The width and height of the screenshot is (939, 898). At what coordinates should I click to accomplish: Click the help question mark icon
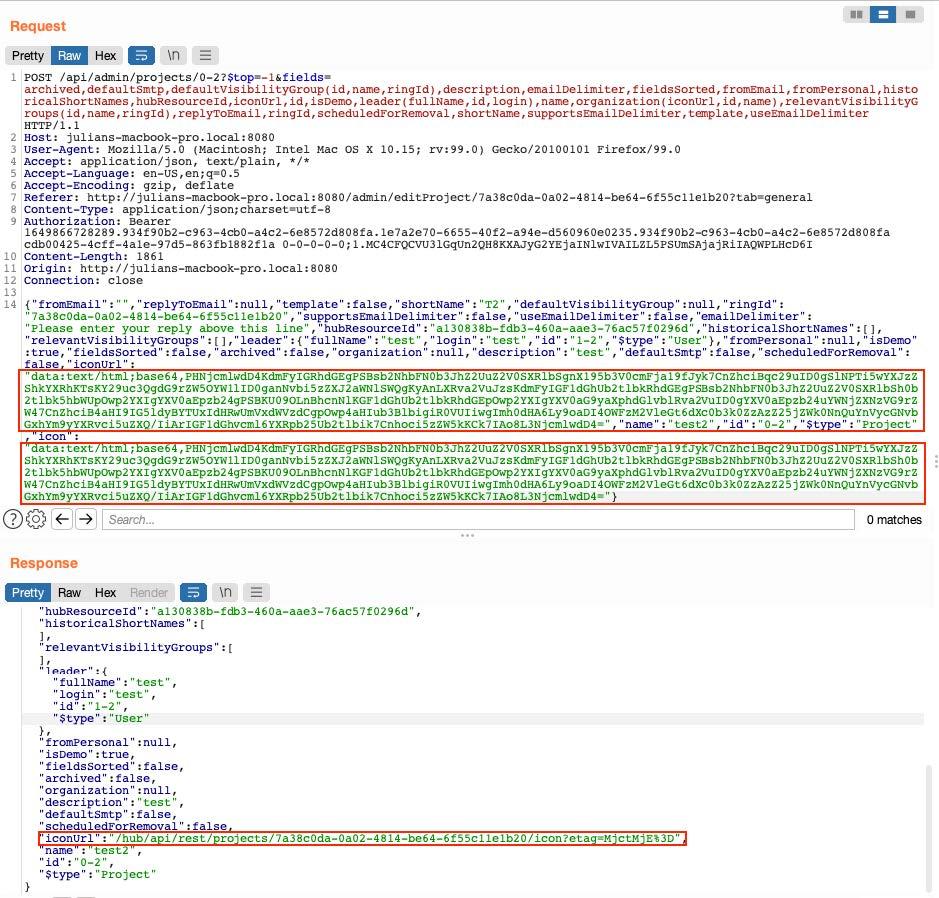coord(13,518)
